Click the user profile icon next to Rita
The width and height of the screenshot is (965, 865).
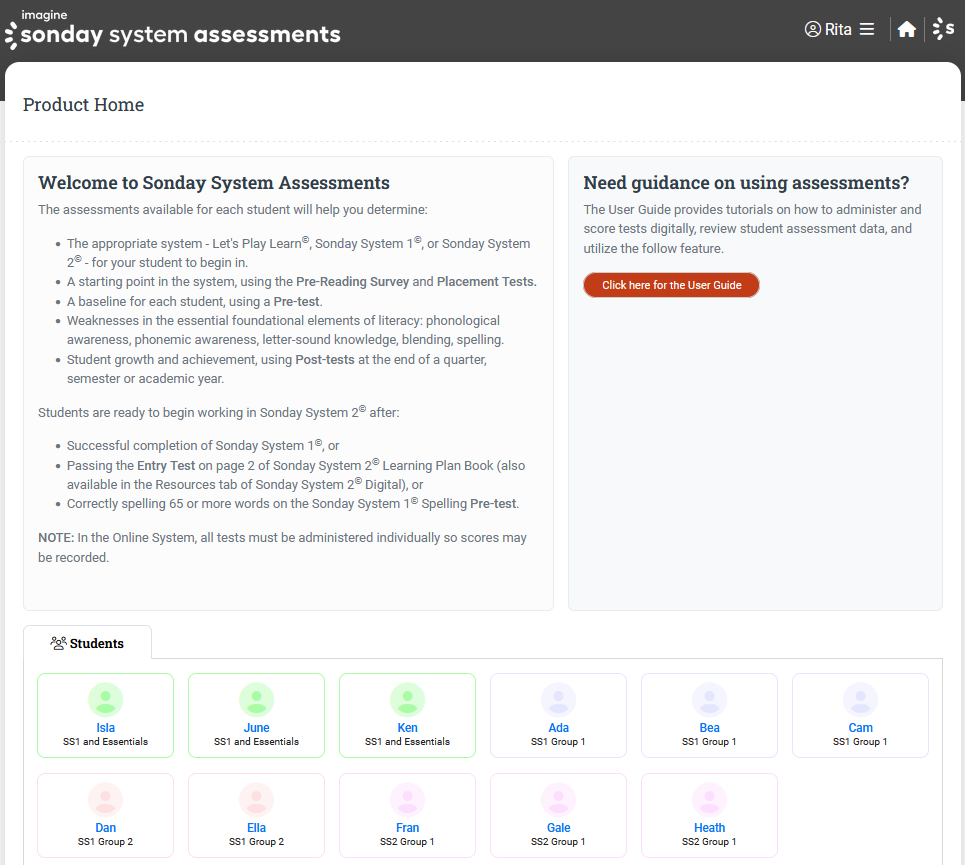click(x=813, y=30)
